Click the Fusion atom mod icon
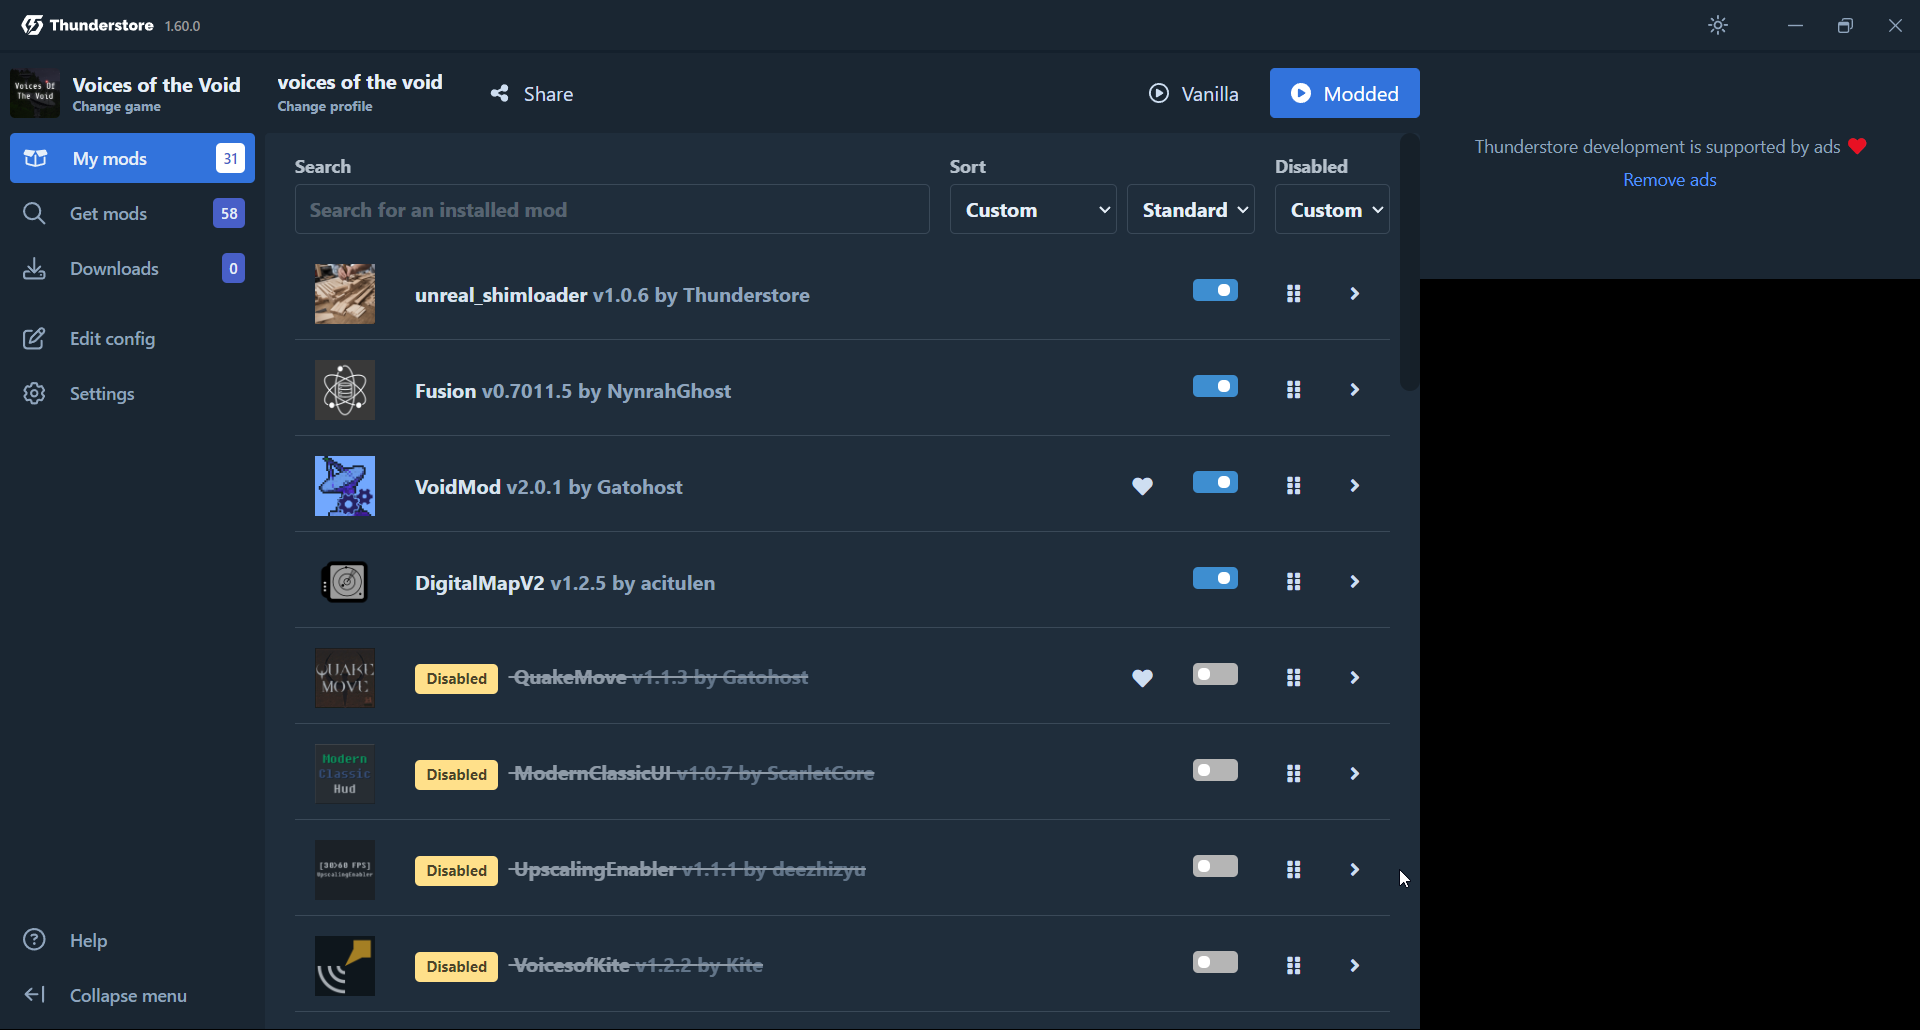 tap(345, 390)
